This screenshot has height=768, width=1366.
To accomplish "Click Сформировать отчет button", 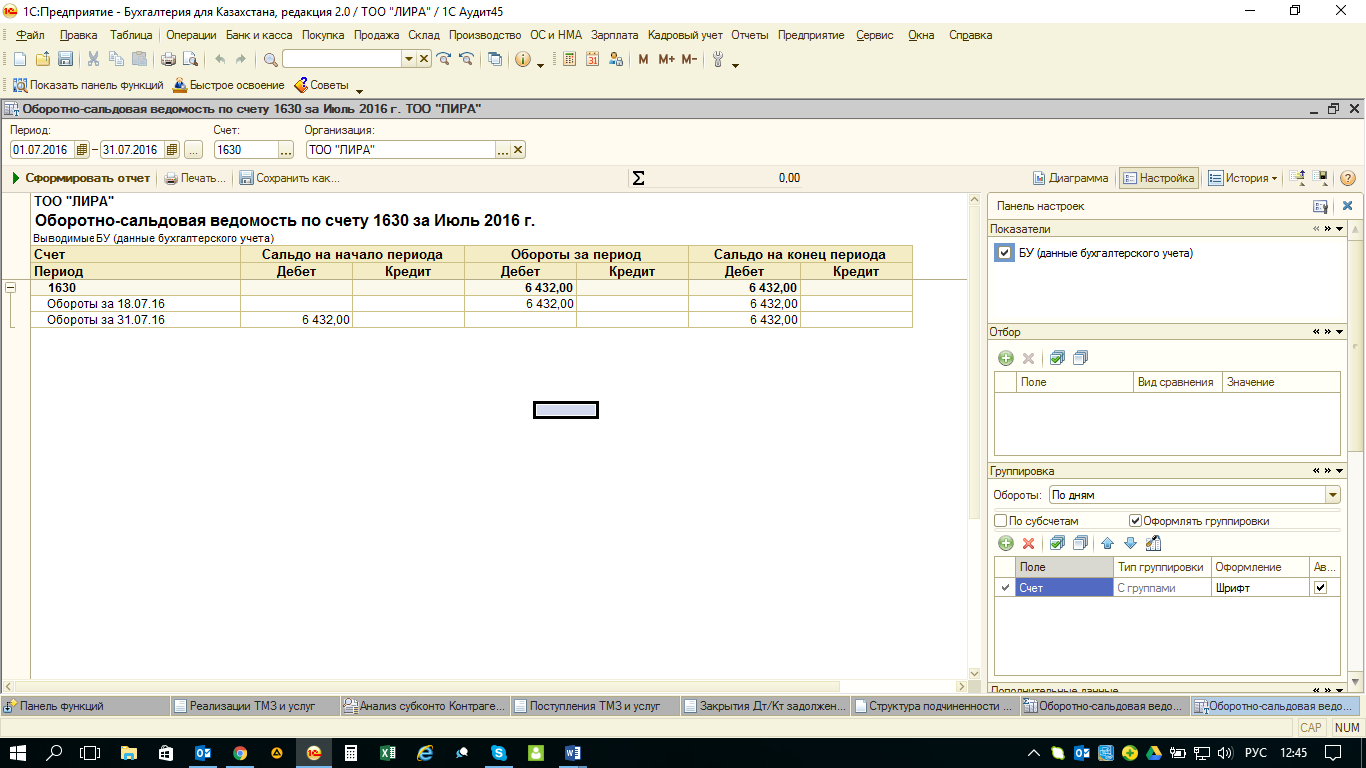I will [x=81, y=178].
